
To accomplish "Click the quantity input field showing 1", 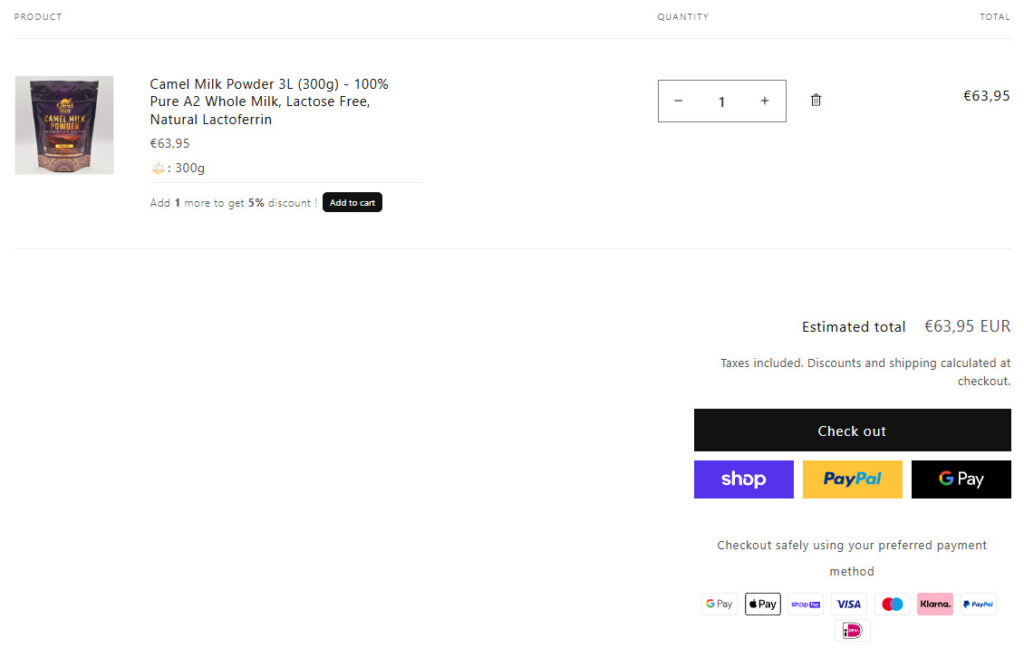I will [x=722, y=101].
